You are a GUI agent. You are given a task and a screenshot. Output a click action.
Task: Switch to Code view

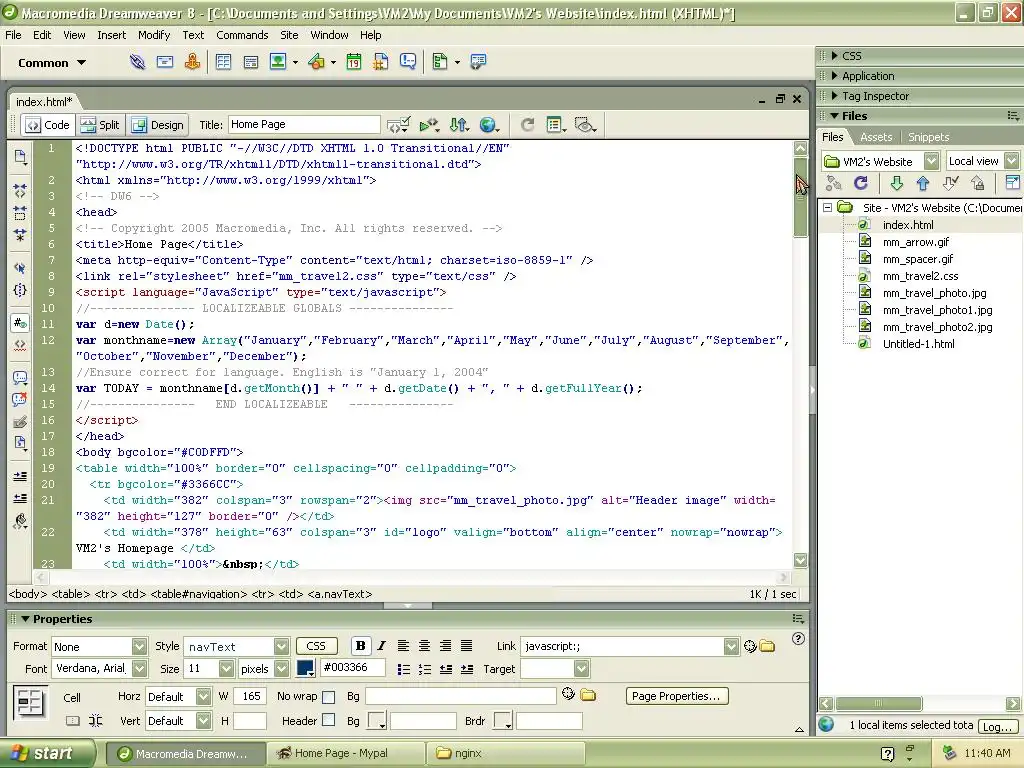pyautogui.click(x=48, y=125)
